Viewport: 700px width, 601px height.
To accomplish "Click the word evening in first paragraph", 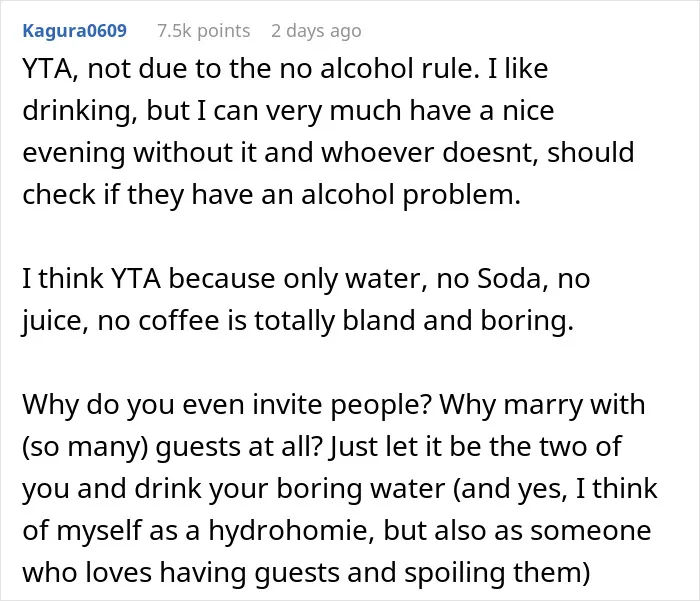I will [x=74, y=153].
